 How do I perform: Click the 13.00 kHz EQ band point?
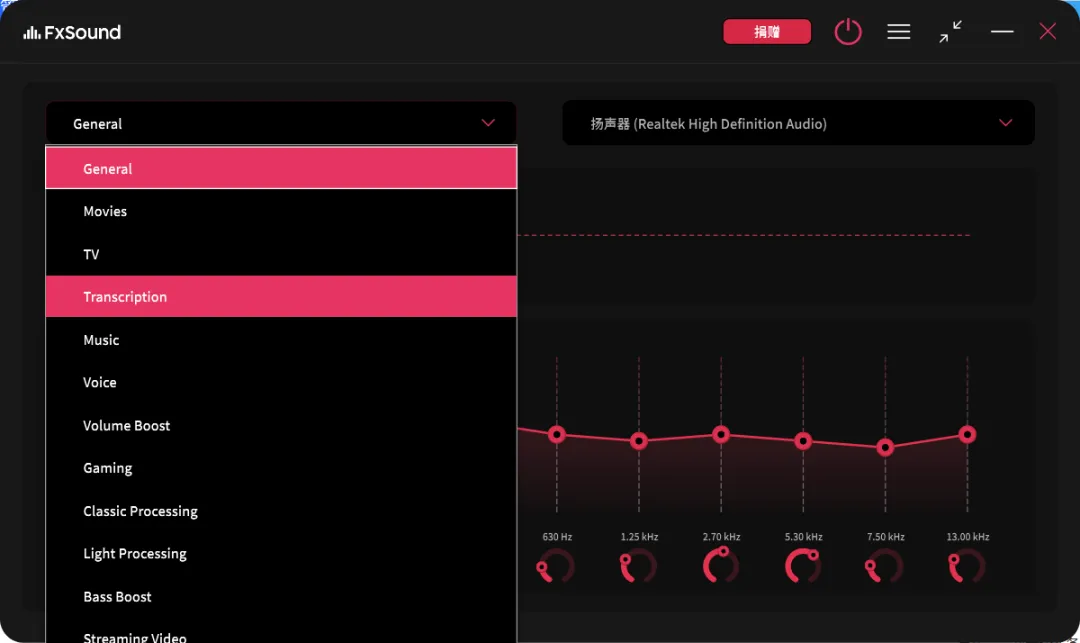click(x=967, y=434)
